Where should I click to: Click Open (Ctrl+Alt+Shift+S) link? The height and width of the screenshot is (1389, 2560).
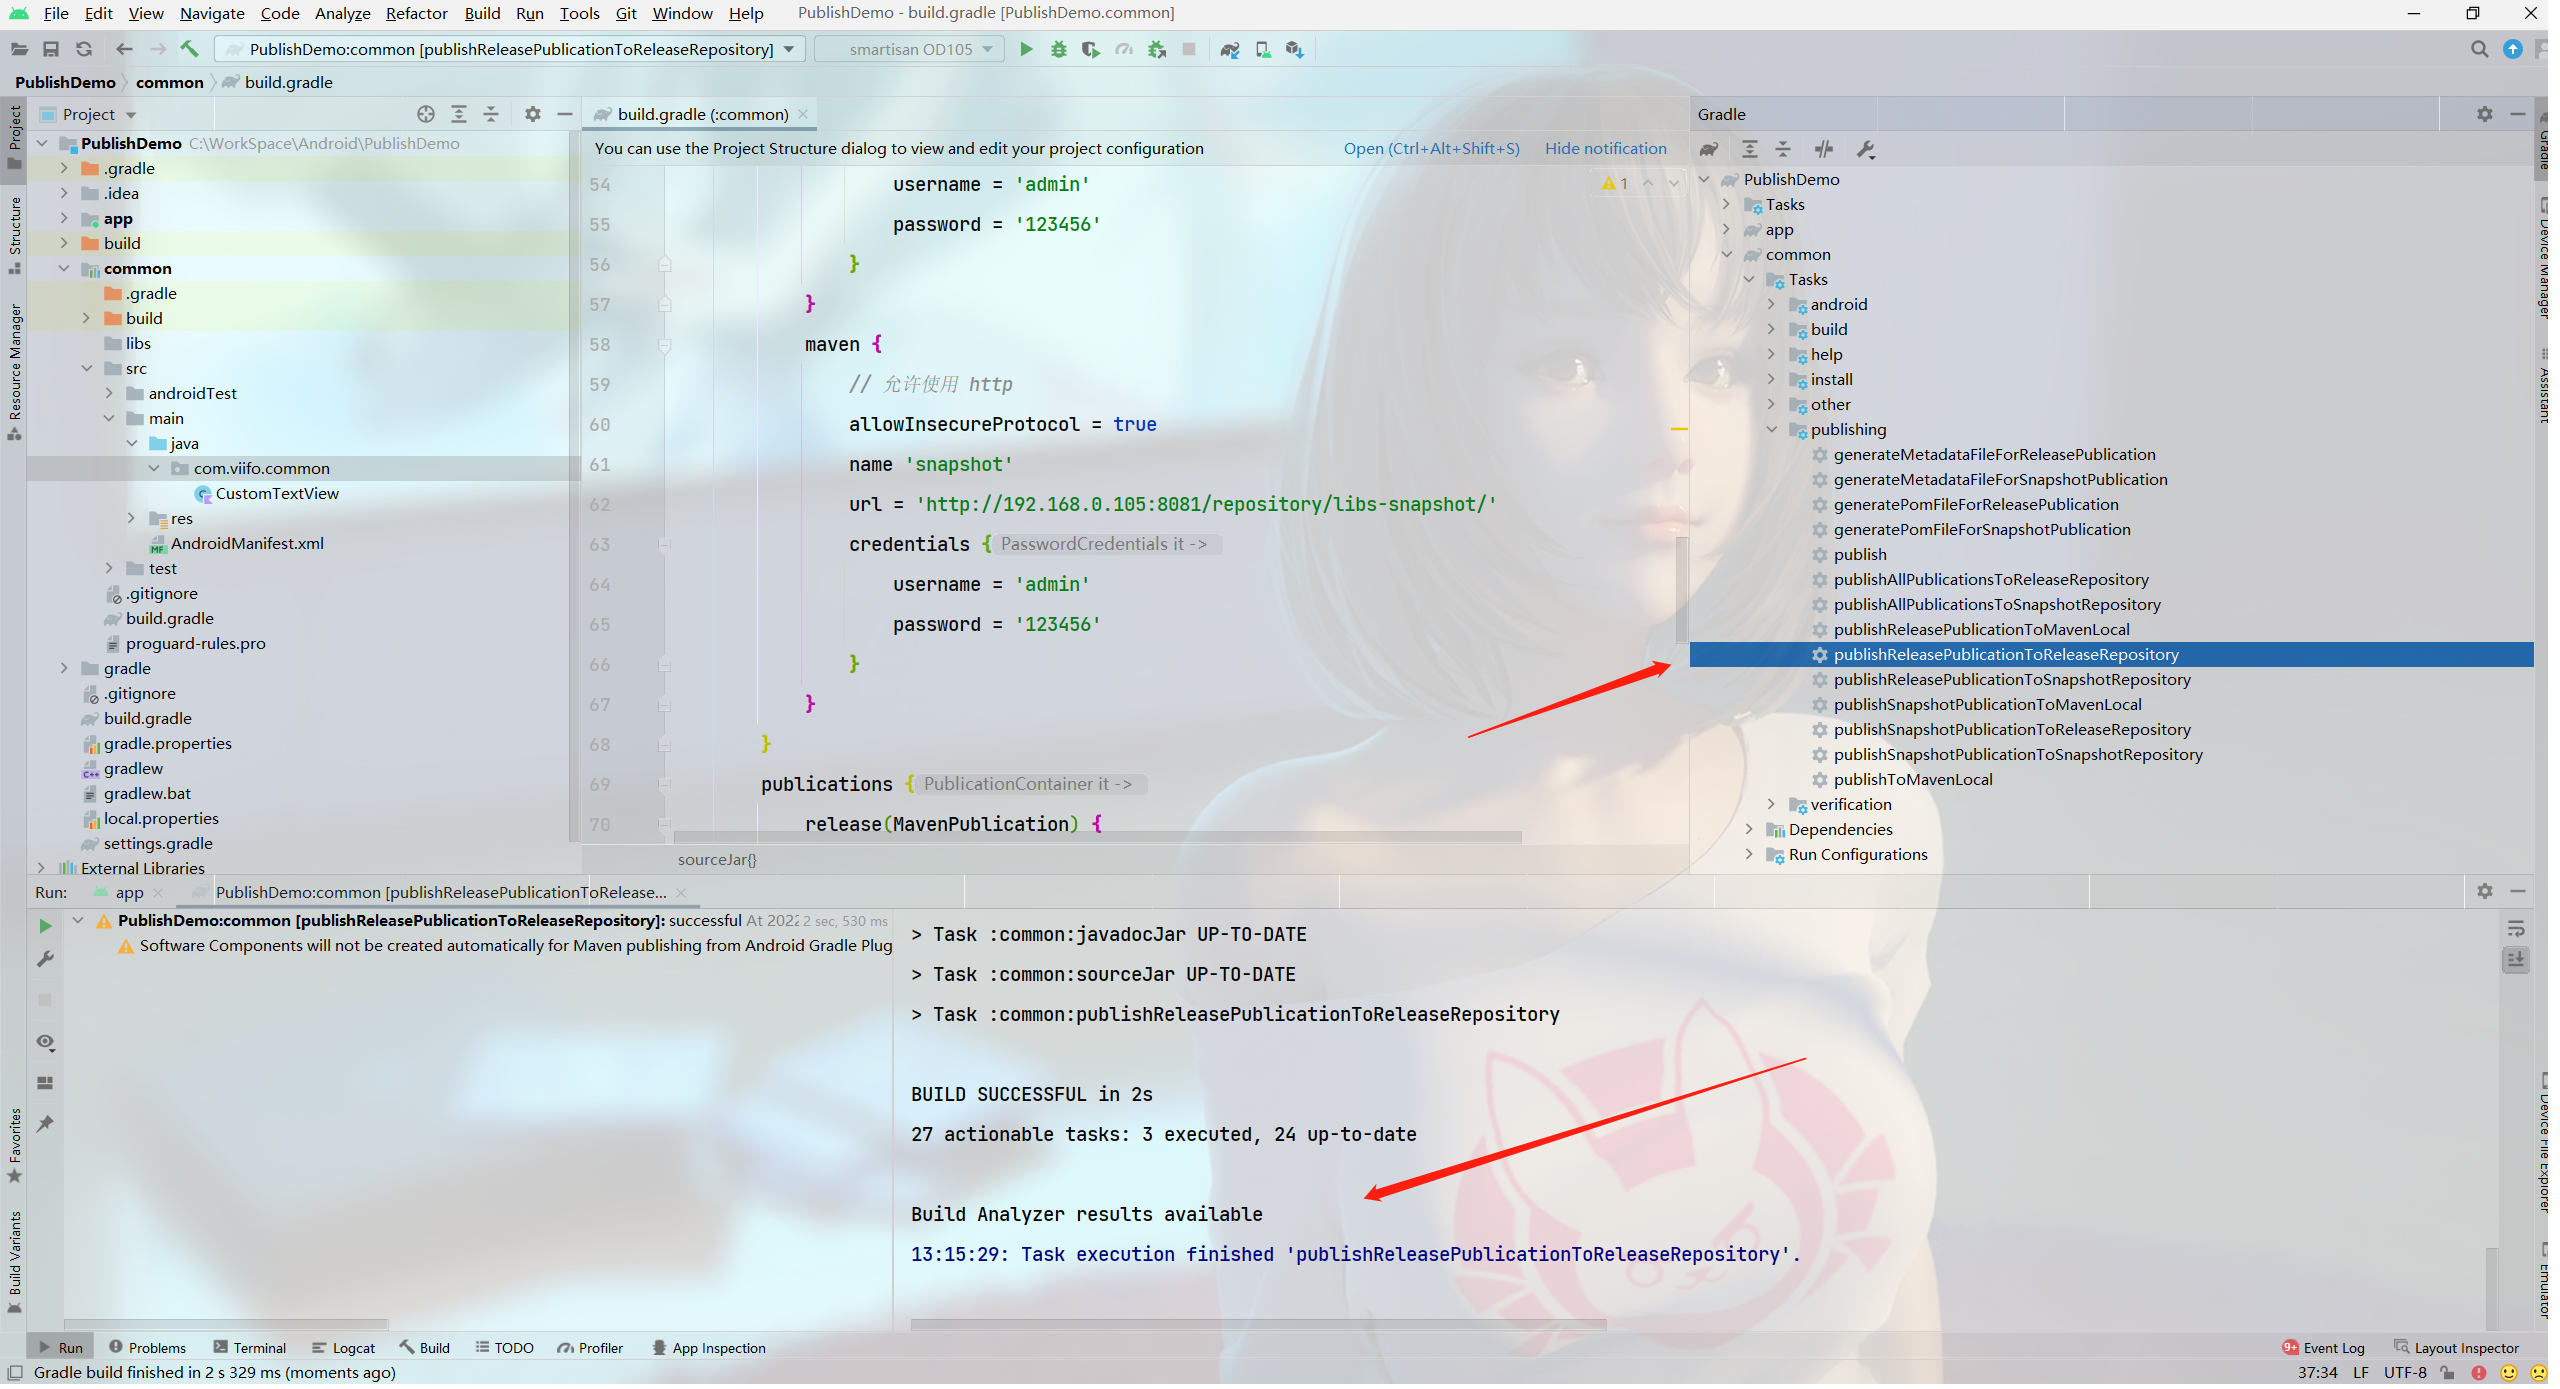click(x=1431, y=148)
